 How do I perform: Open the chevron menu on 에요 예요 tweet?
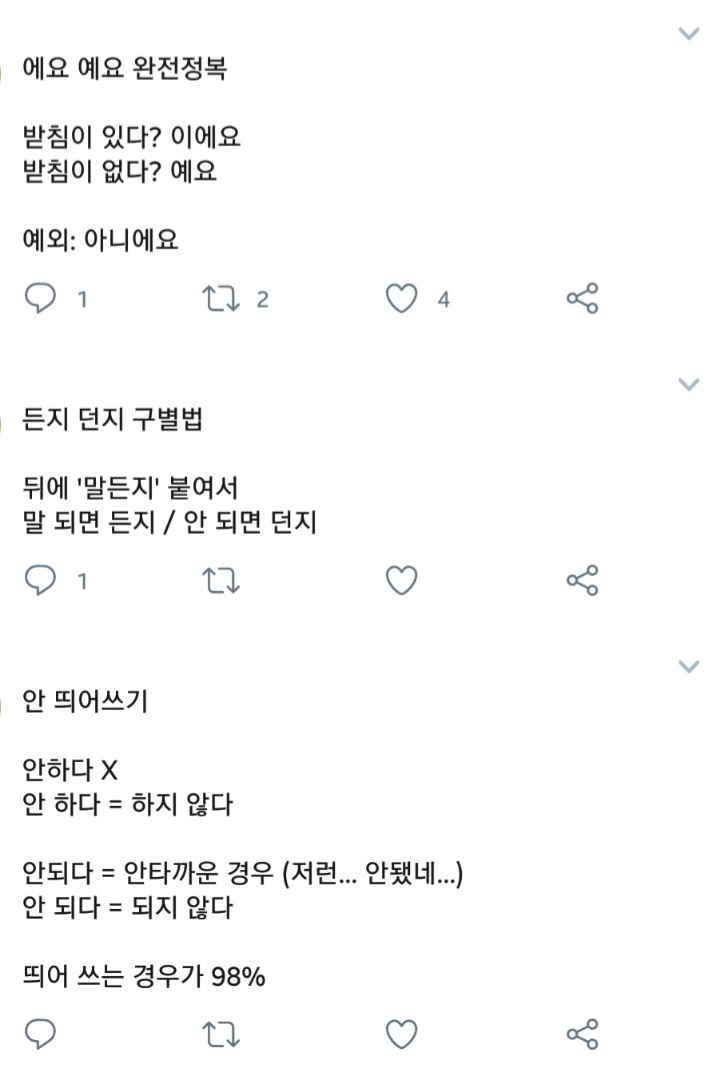point(688,34)
